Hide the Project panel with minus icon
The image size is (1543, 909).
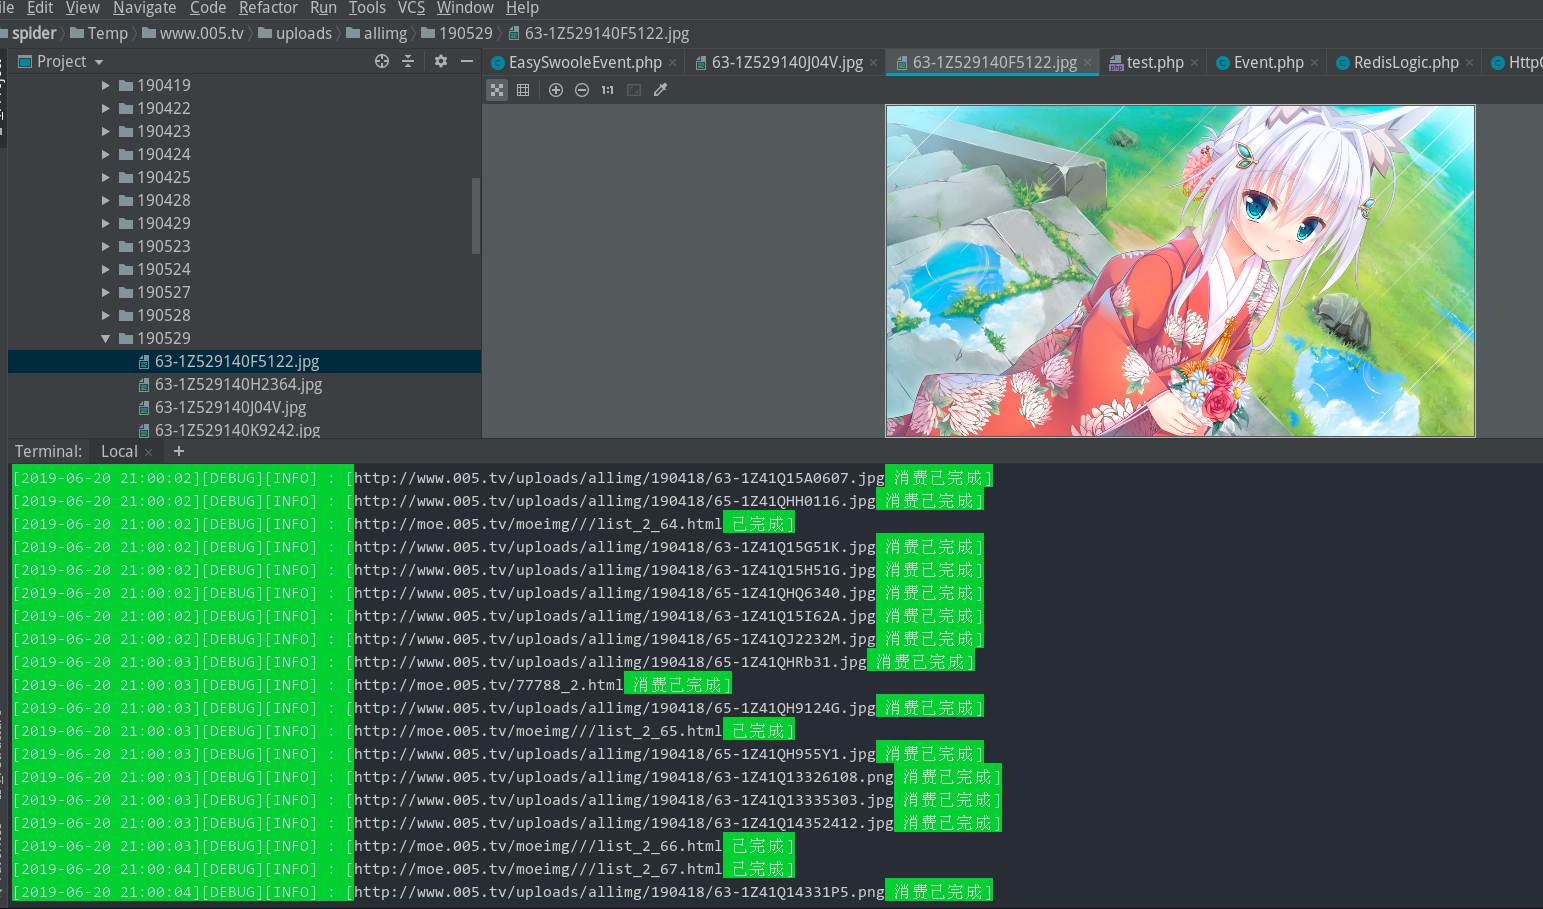click(467, 61)
